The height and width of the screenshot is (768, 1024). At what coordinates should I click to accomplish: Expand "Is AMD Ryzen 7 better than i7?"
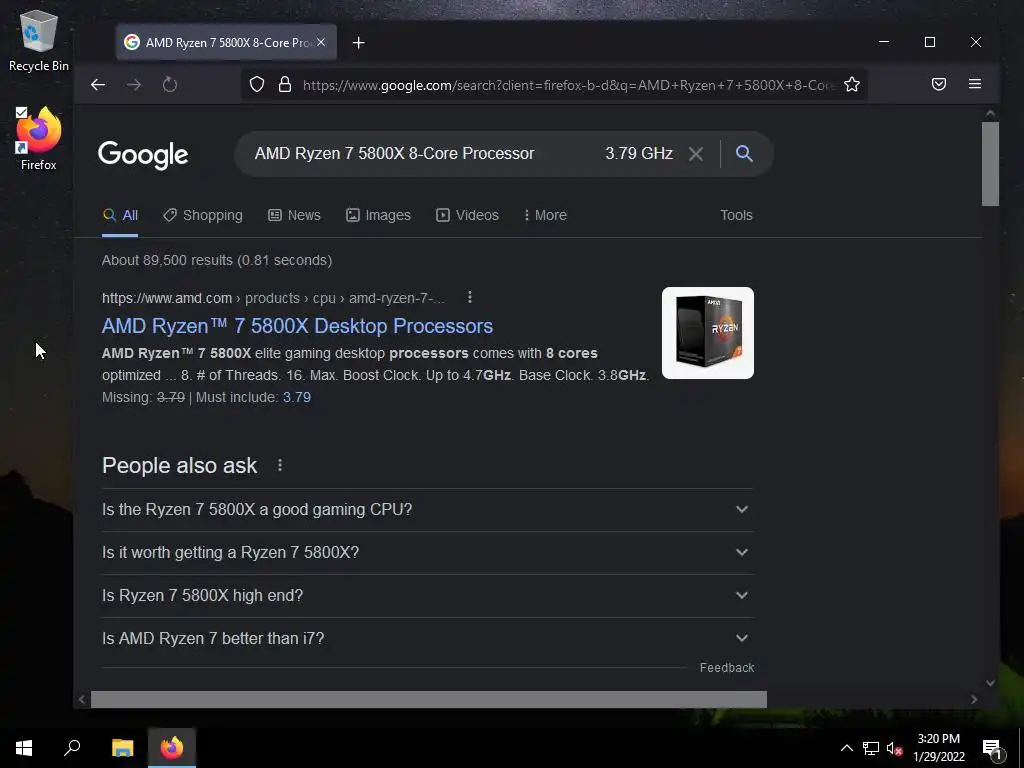(x=428, y=639)
